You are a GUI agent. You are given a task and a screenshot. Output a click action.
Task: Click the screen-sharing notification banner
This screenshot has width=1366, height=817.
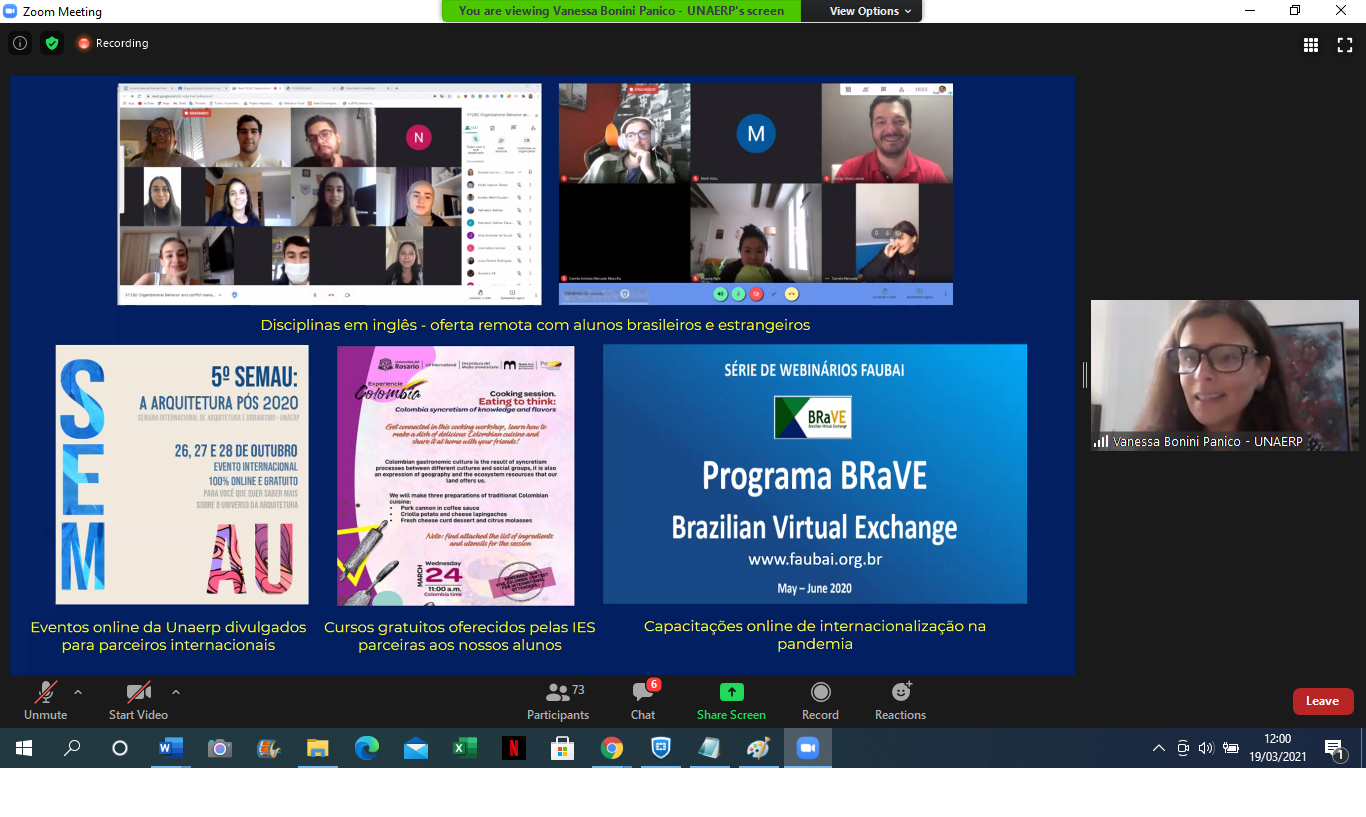click(621, 11)
